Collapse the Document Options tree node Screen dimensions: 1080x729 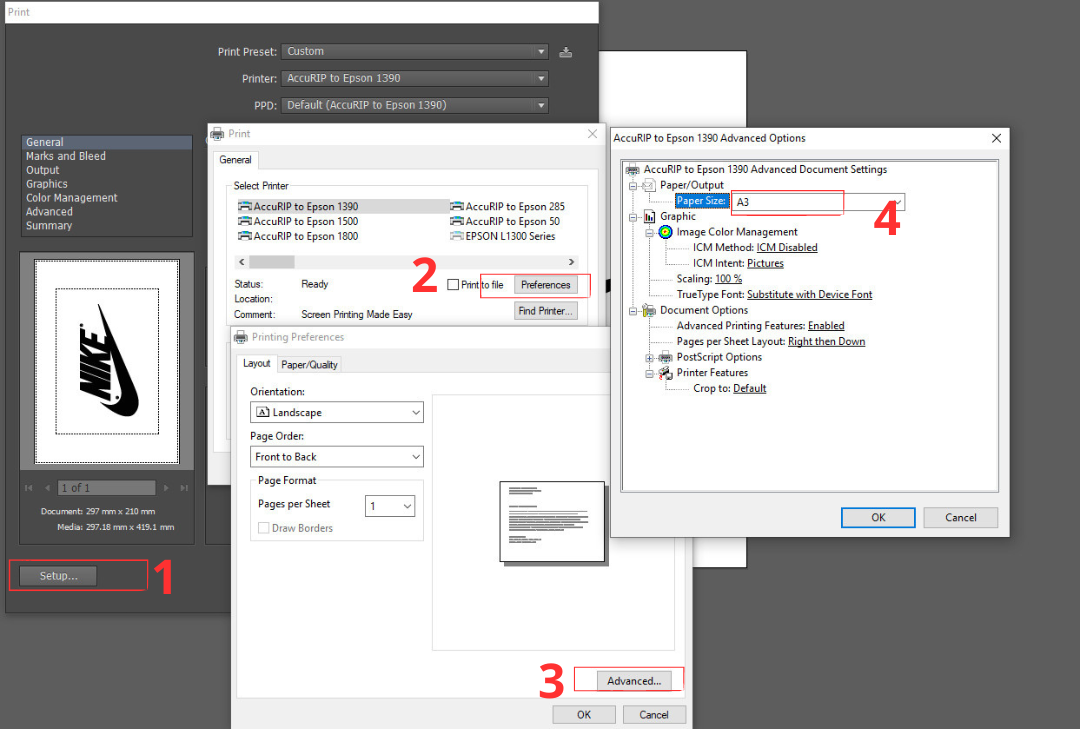point(633,311)
